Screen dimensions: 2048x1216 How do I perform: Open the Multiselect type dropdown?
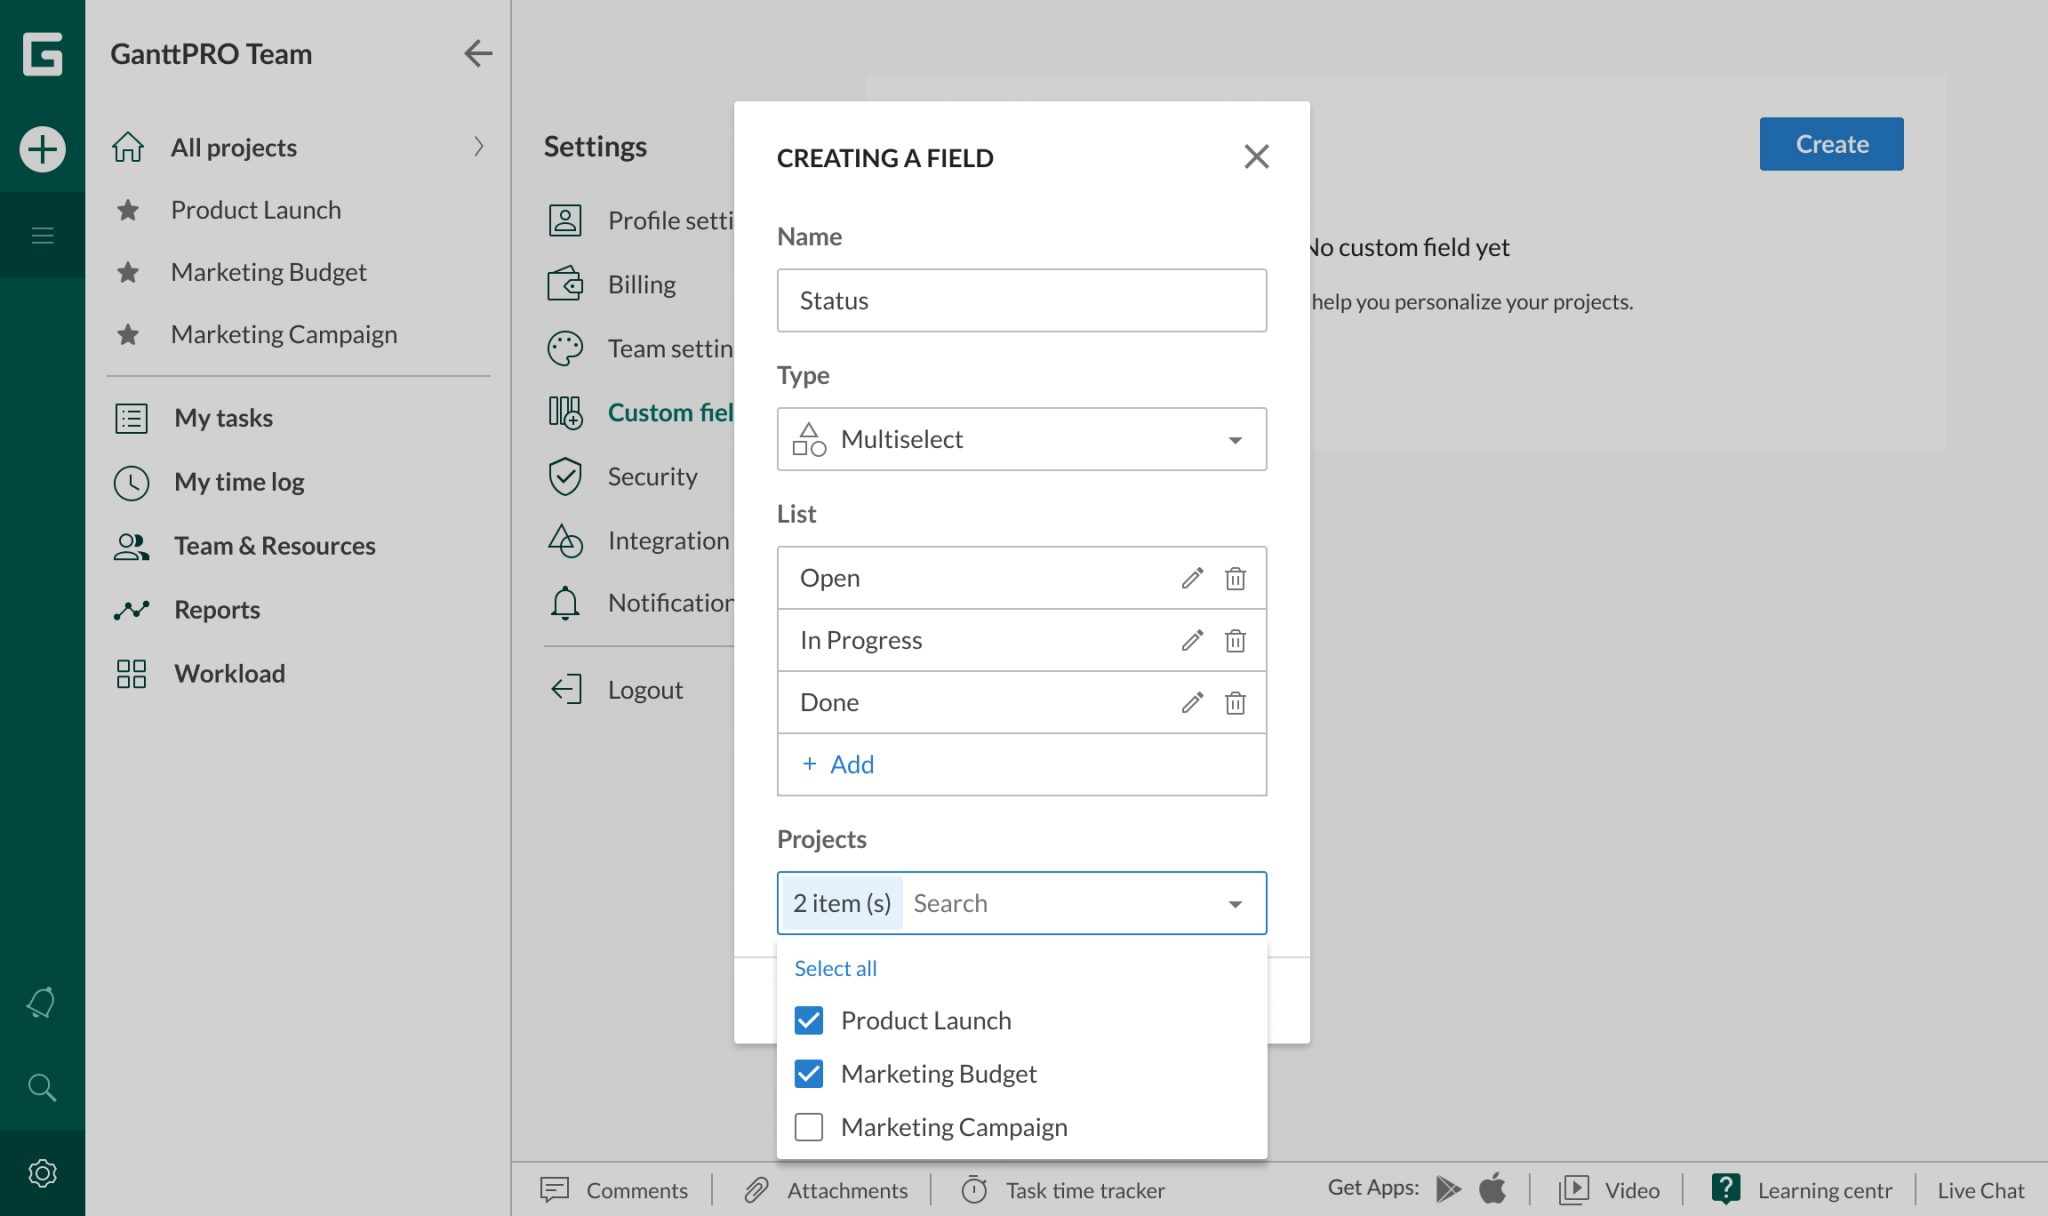pos(1021,439)
